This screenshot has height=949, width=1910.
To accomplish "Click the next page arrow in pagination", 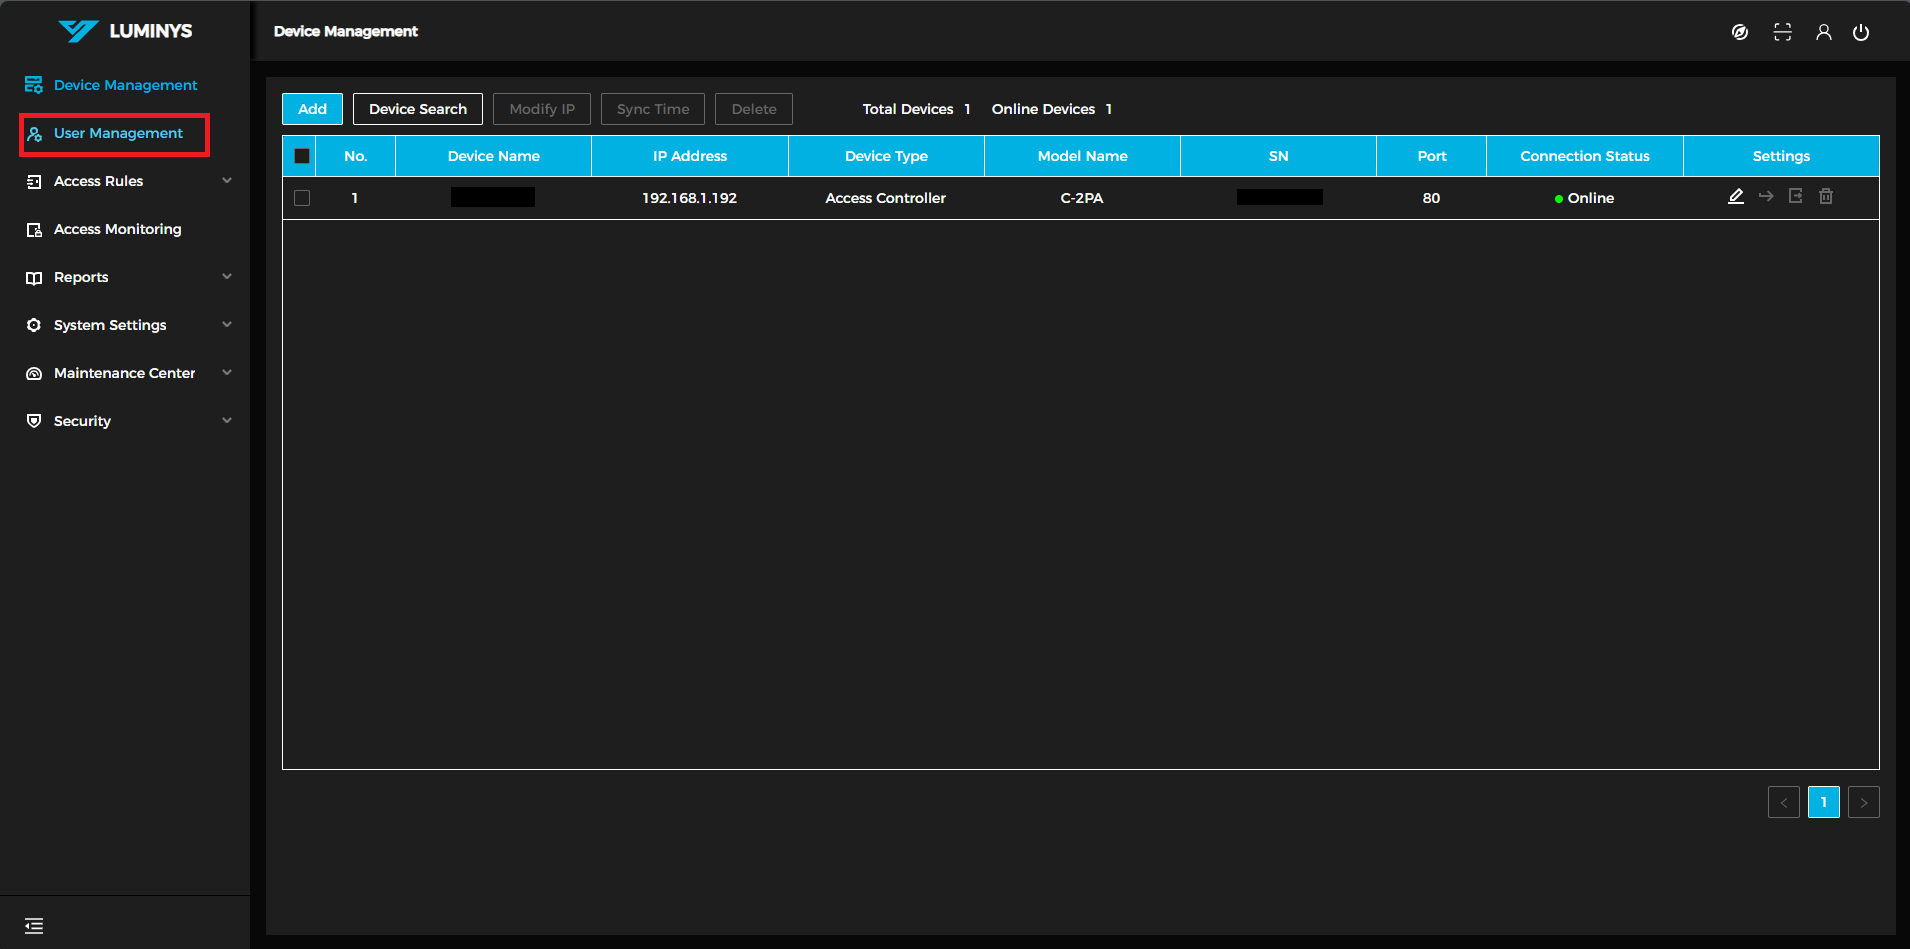I will (1863, 802).
